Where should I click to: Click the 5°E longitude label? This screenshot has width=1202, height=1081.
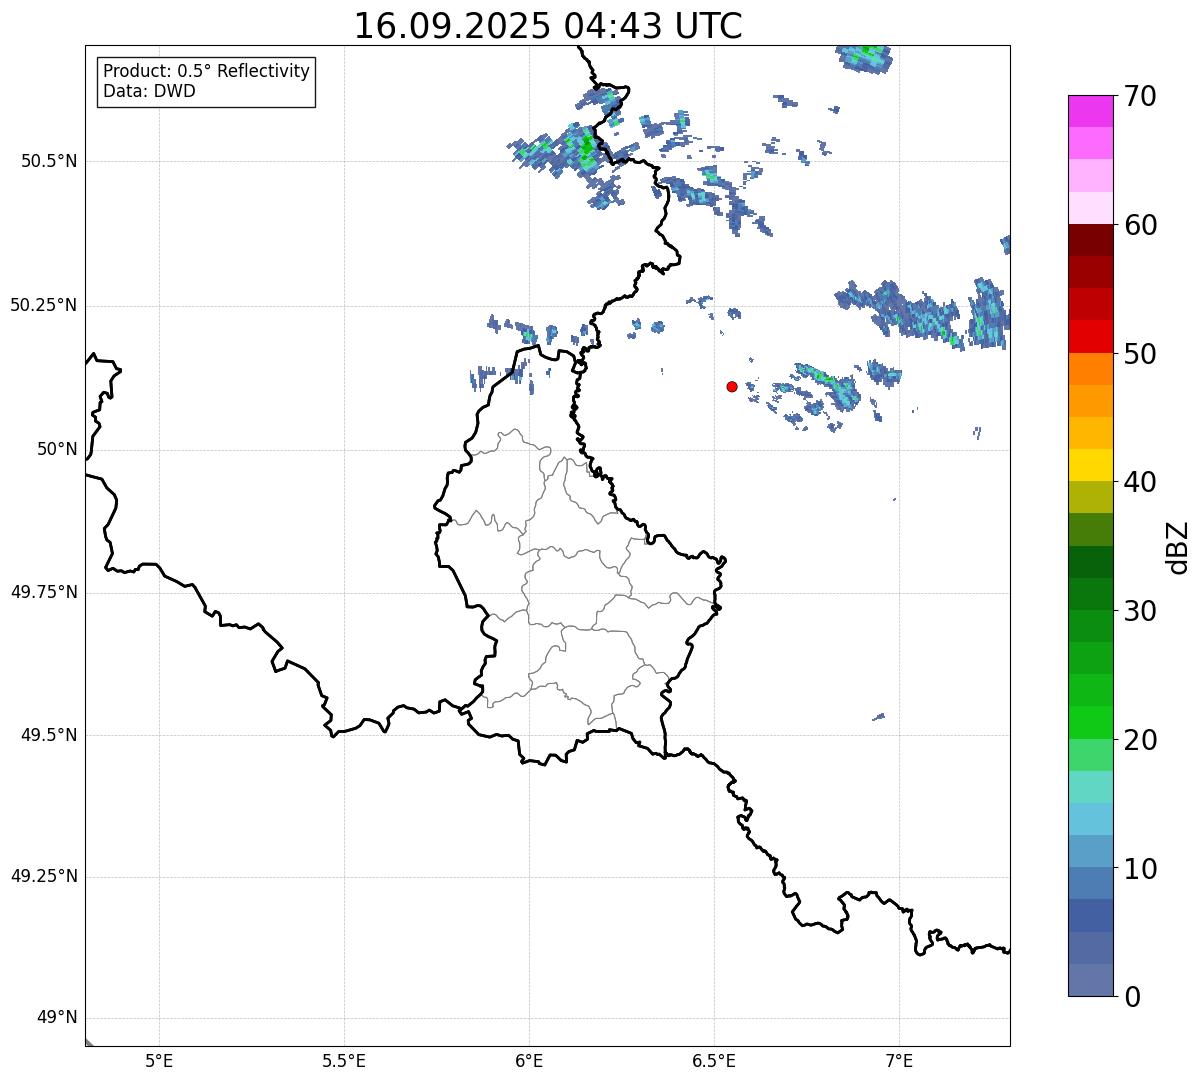159,1060
